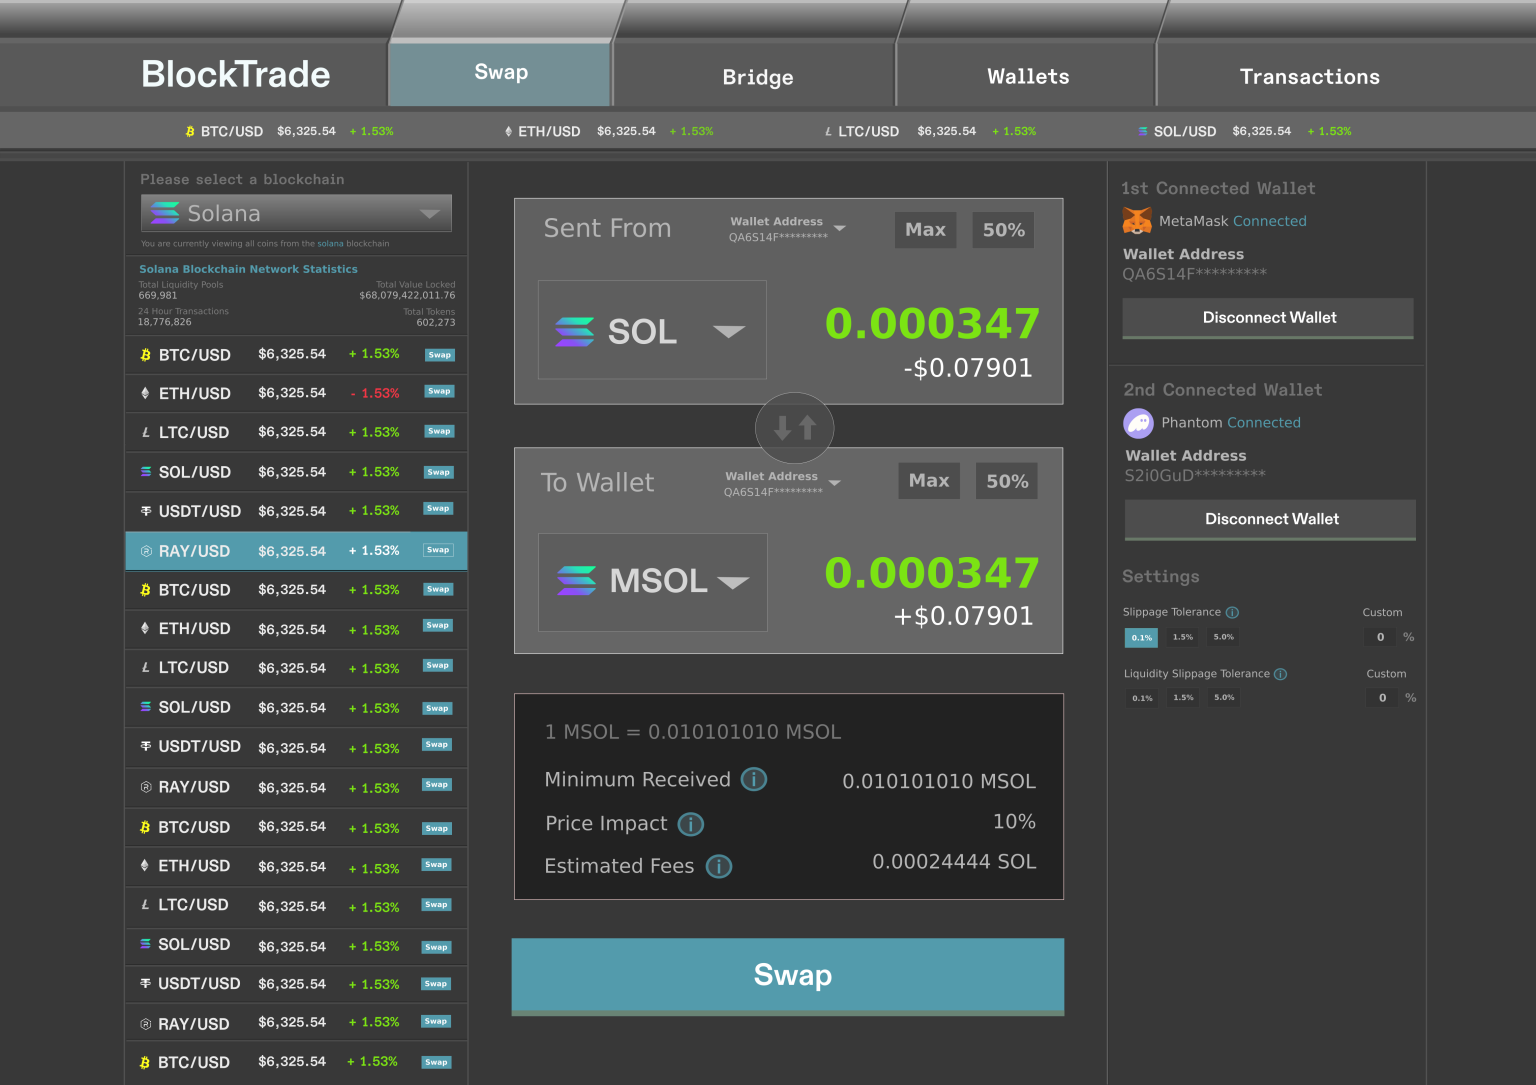
Task: Select 1.5% Slippage Tolerance option
Action: pyautogui.click(x=1183, y=637)
